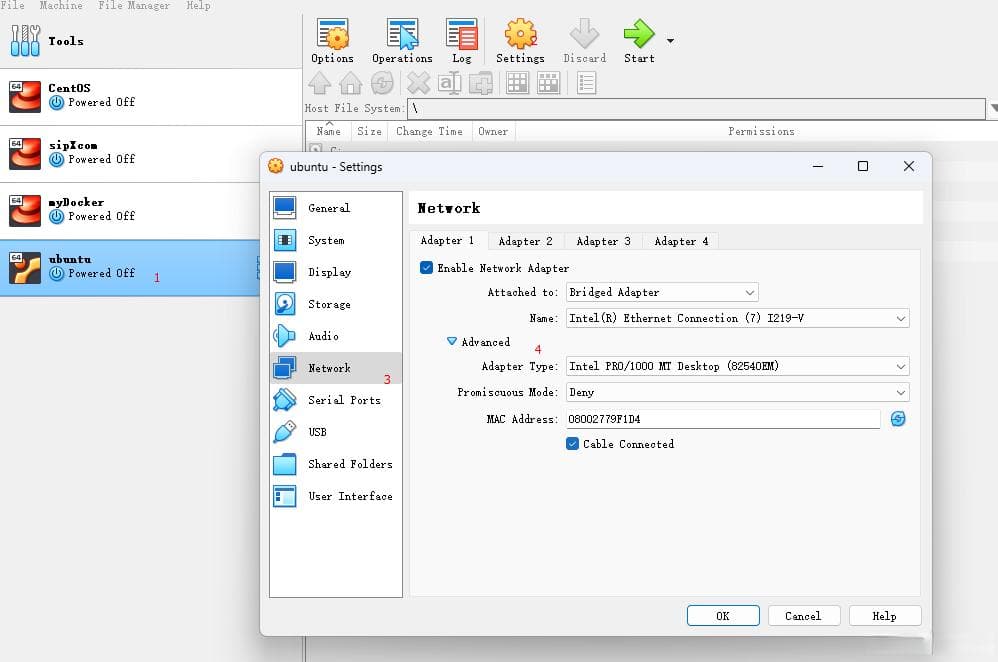Open Shared Folders settings category

(336, 464)
